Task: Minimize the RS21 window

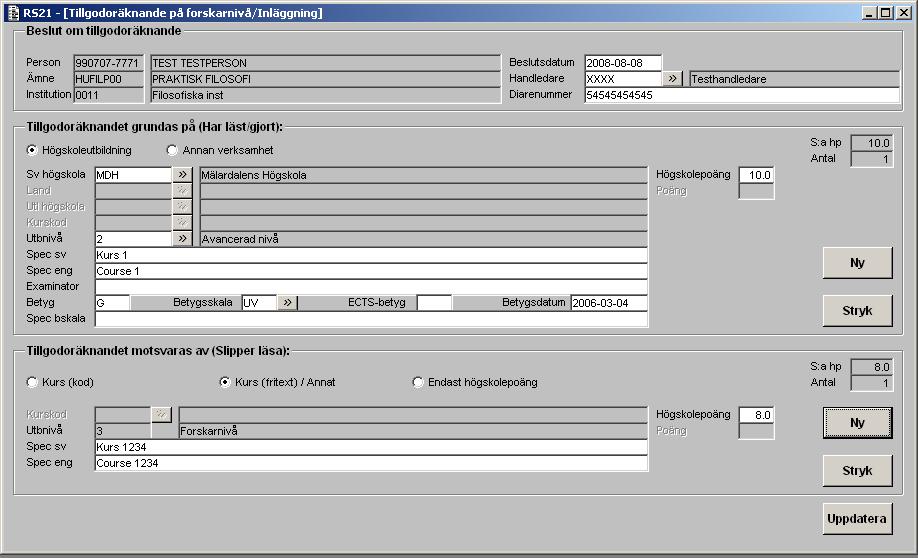Action: (869, 12)
